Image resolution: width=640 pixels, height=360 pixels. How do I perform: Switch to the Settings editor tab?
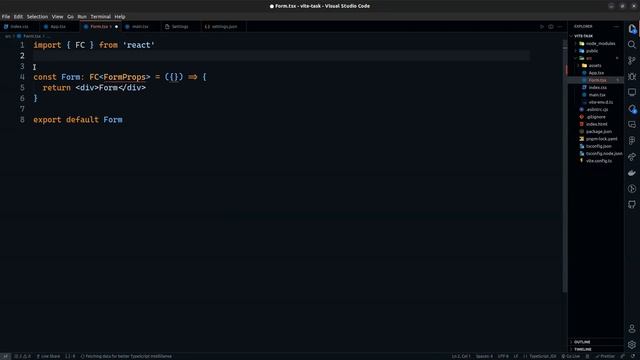pos(180,27)
